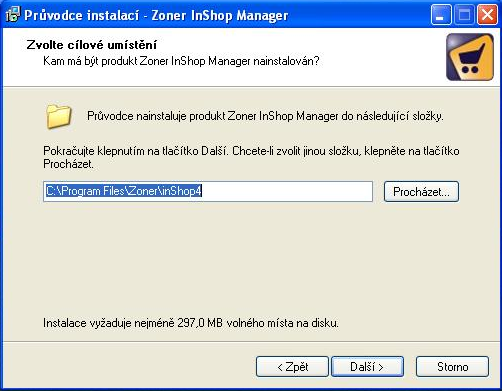Click the text 'Kam má být produkt Zoner InShop Manager nainstalován?'
This screenshot has width=502, height=391.
181,61
